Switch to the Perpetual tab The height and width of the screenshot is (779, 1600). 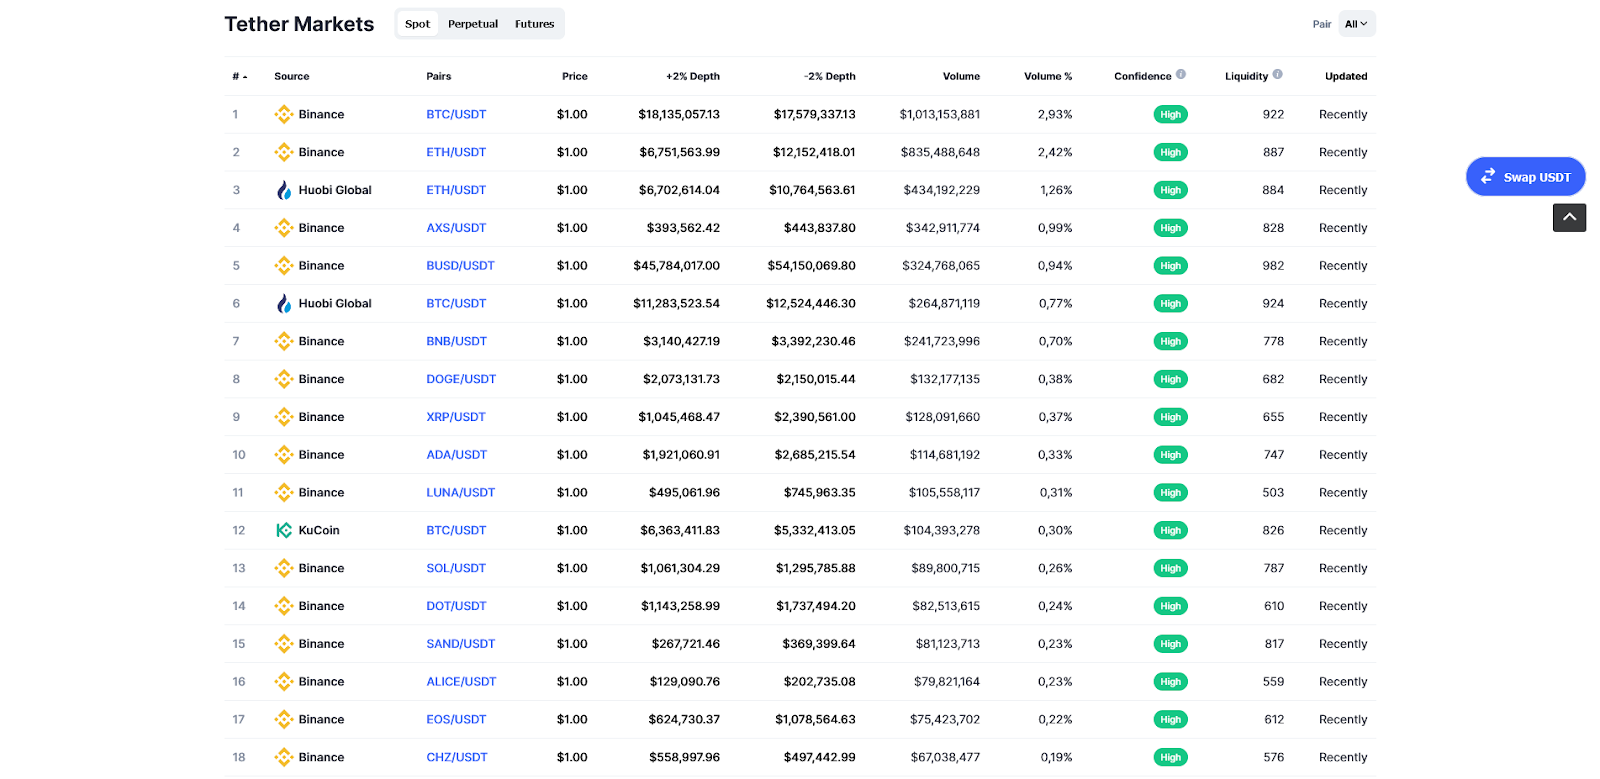(x=473, y=24)
